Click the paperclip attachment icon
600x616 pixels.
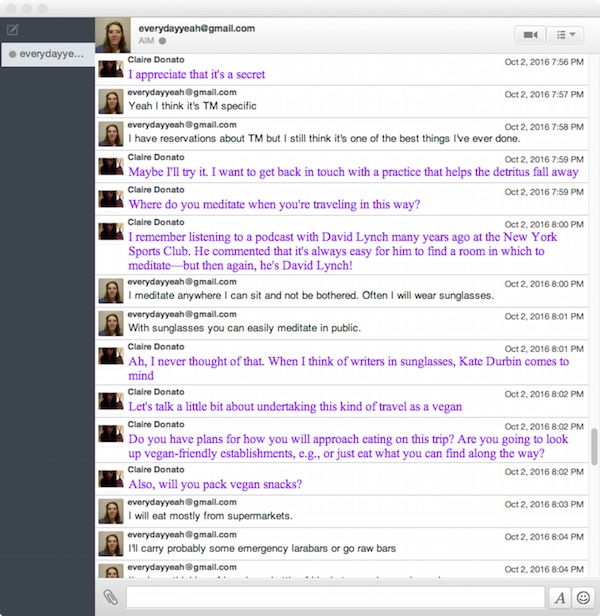click(110, 598)
